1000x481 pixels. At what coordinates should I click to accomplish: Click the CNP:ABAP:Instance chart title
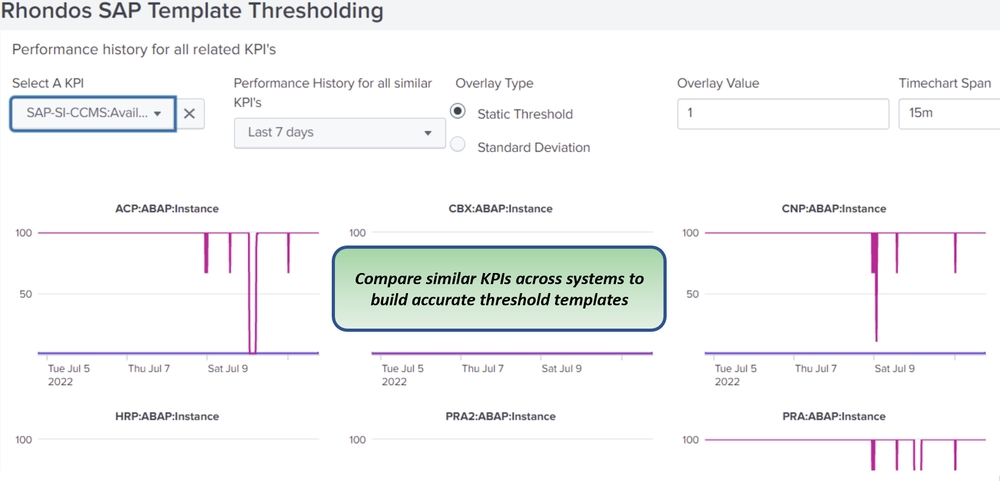point(834,209)
